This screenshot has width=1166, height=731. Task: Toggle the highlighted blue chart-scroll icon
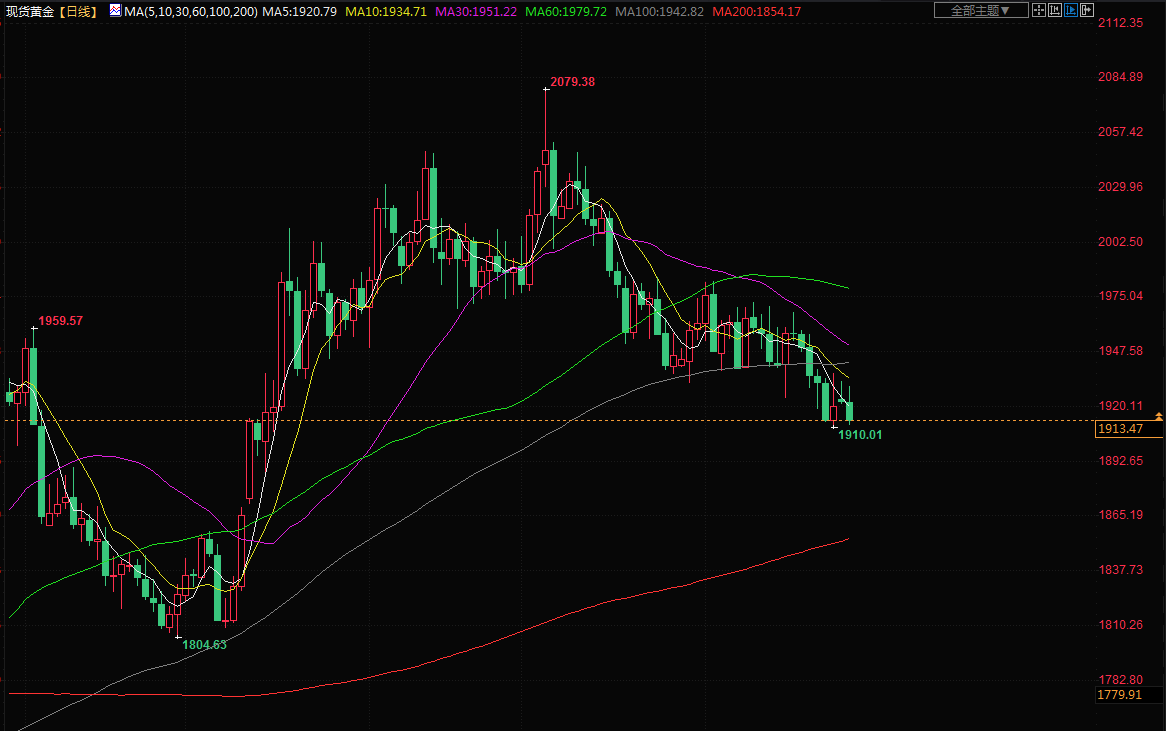point(1071,10)
